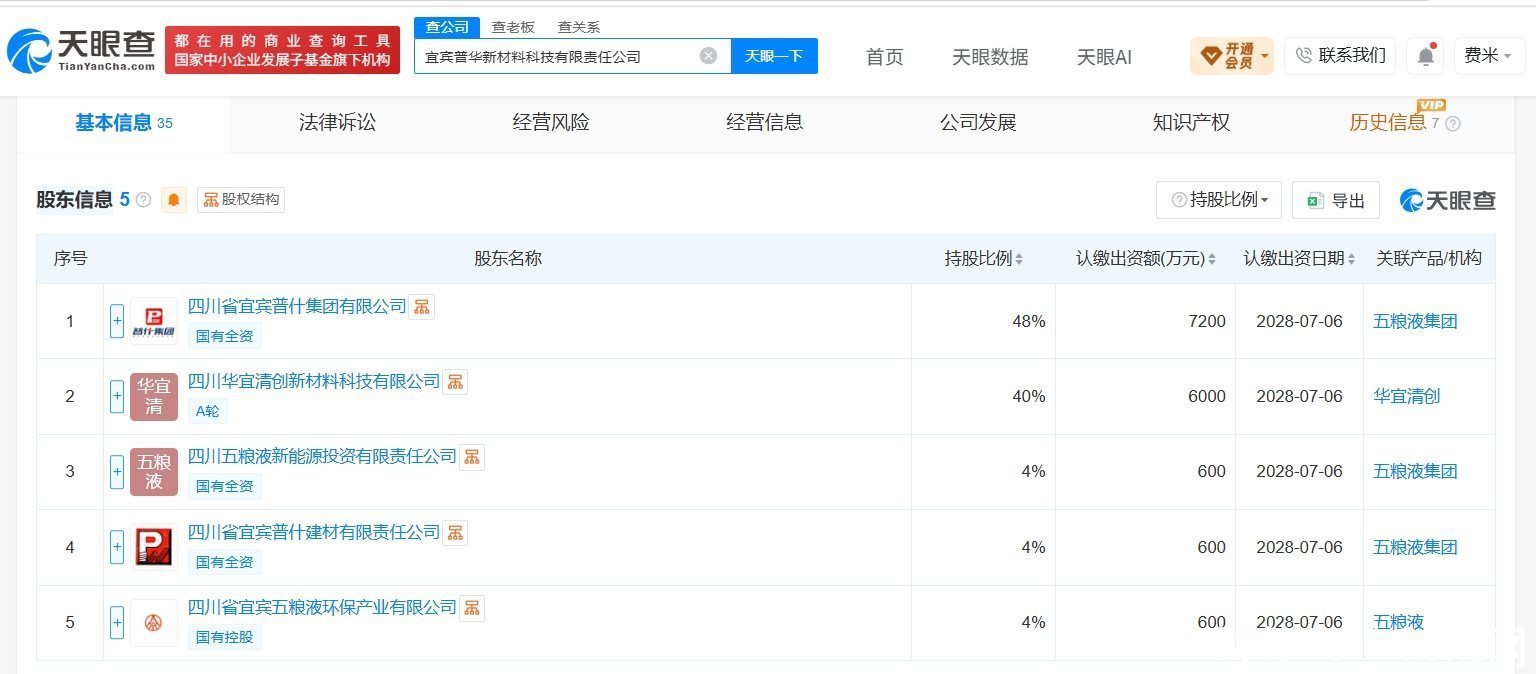The width and height of the screenshot is (1536, 674).
Task: Click 五粮液环保产业 logo in row 5
Action: click(154, 622)
